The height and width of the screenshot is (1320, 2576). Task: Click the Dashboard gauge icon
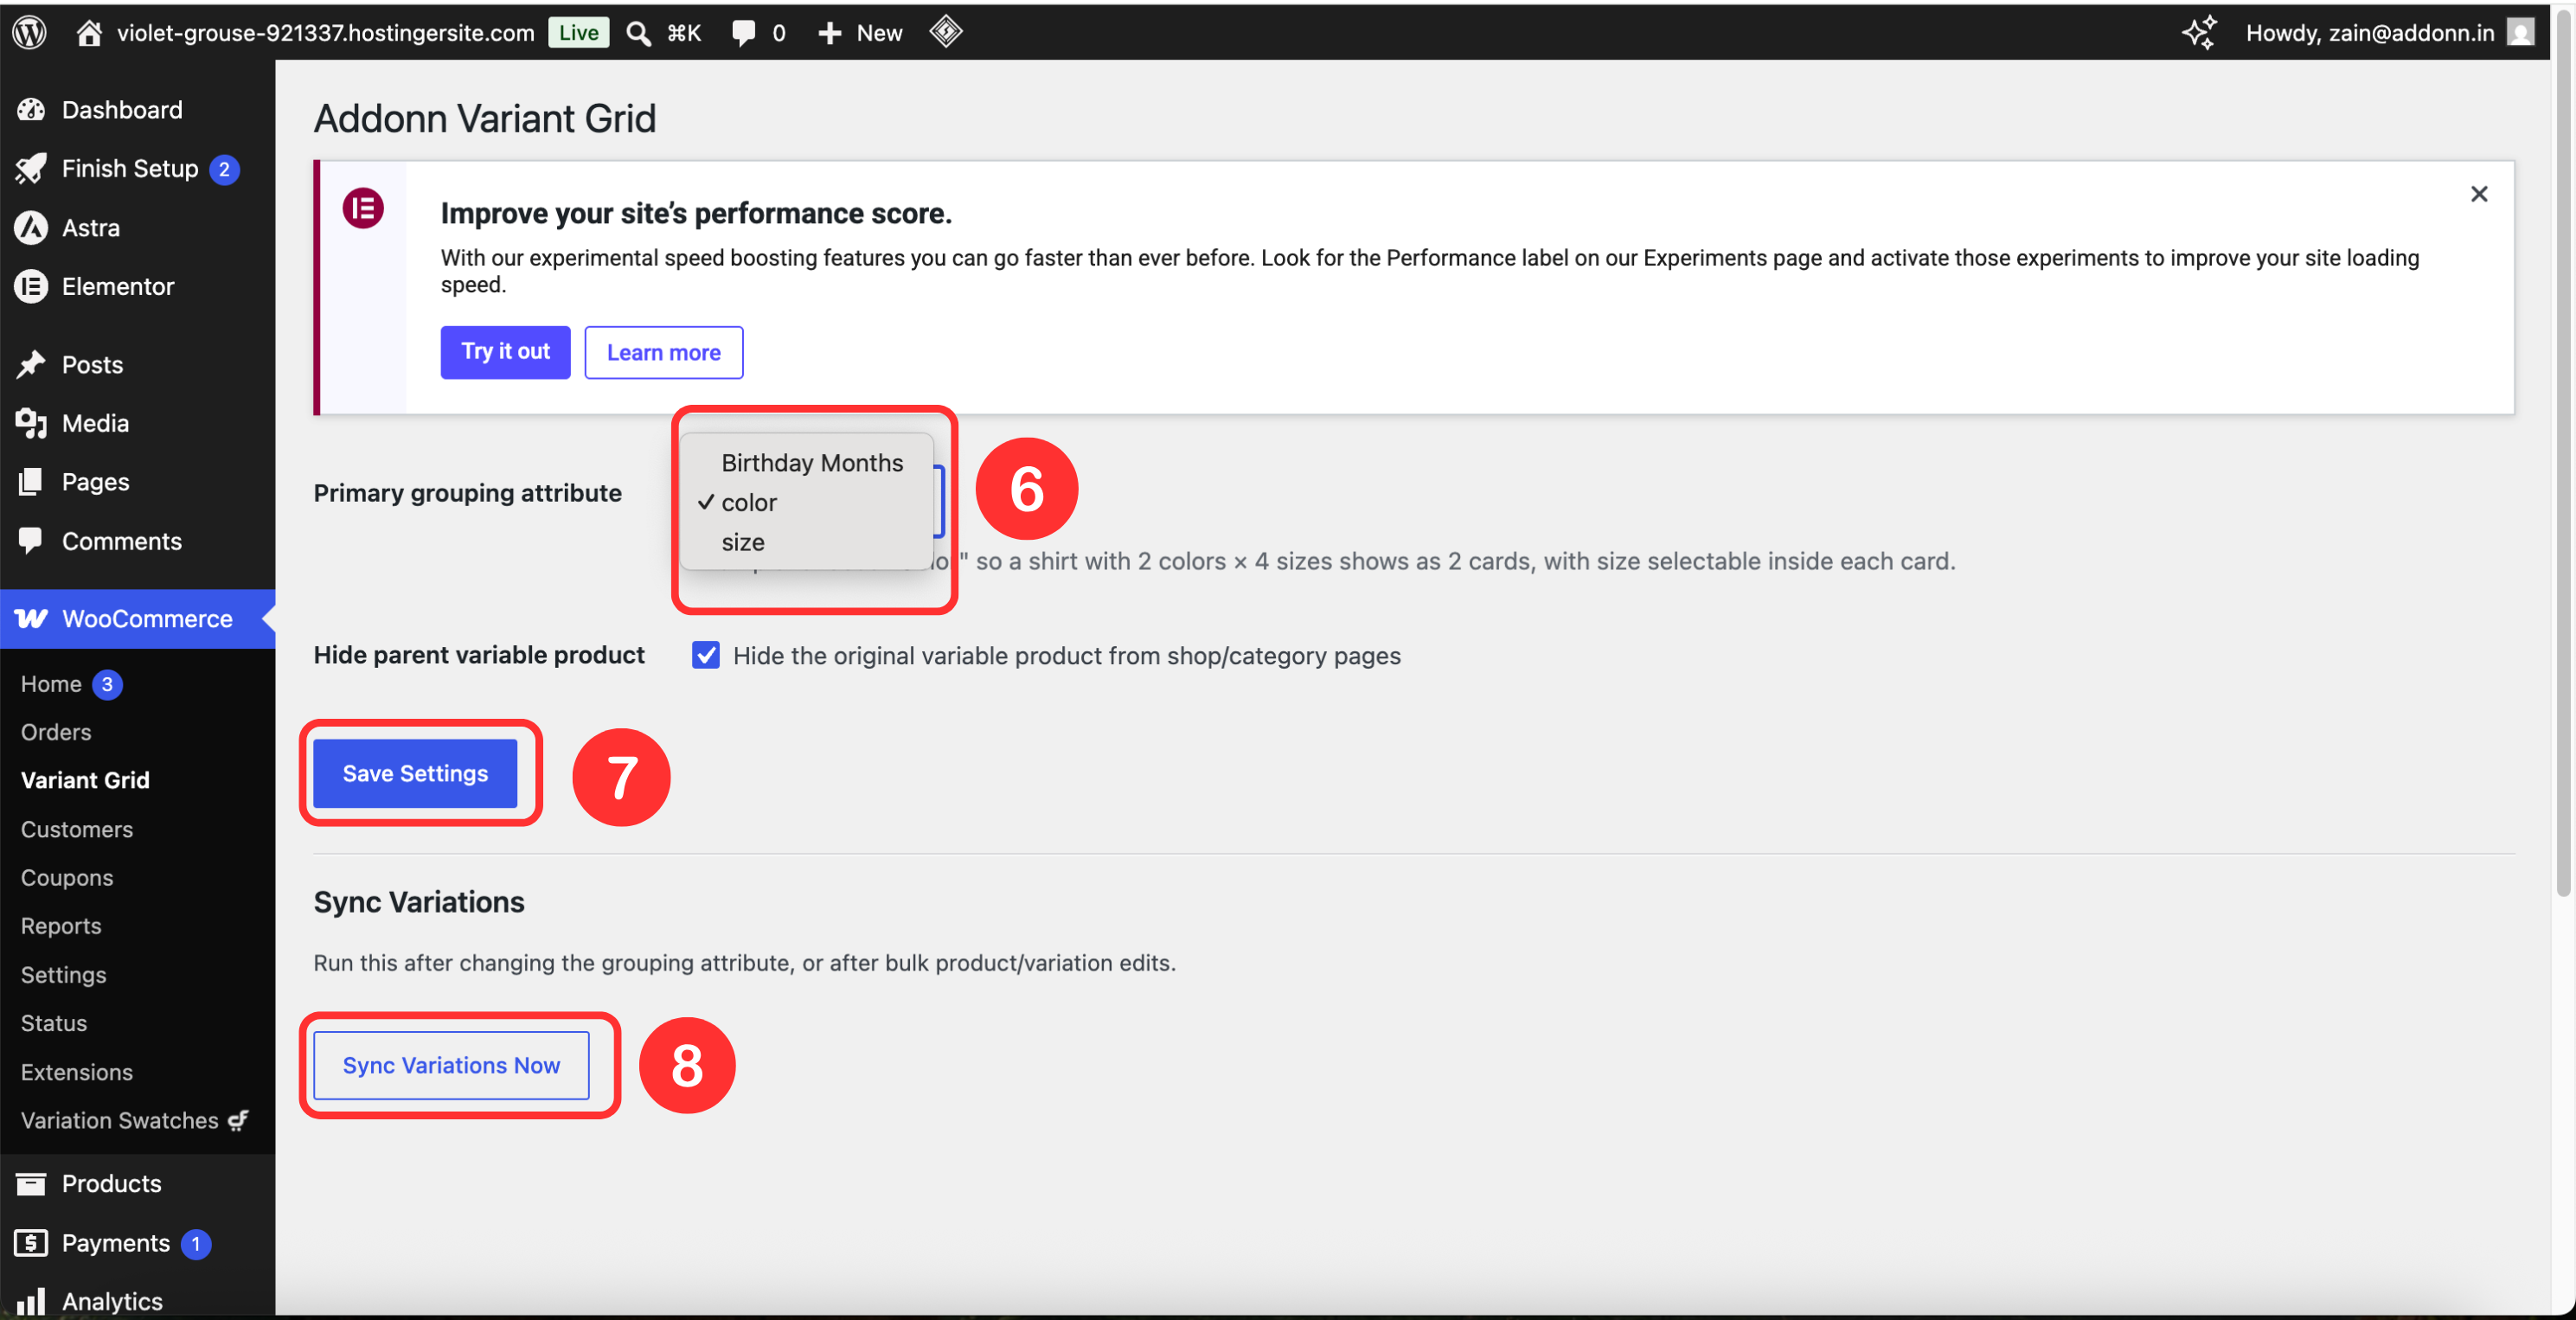(x=31, y=110)
